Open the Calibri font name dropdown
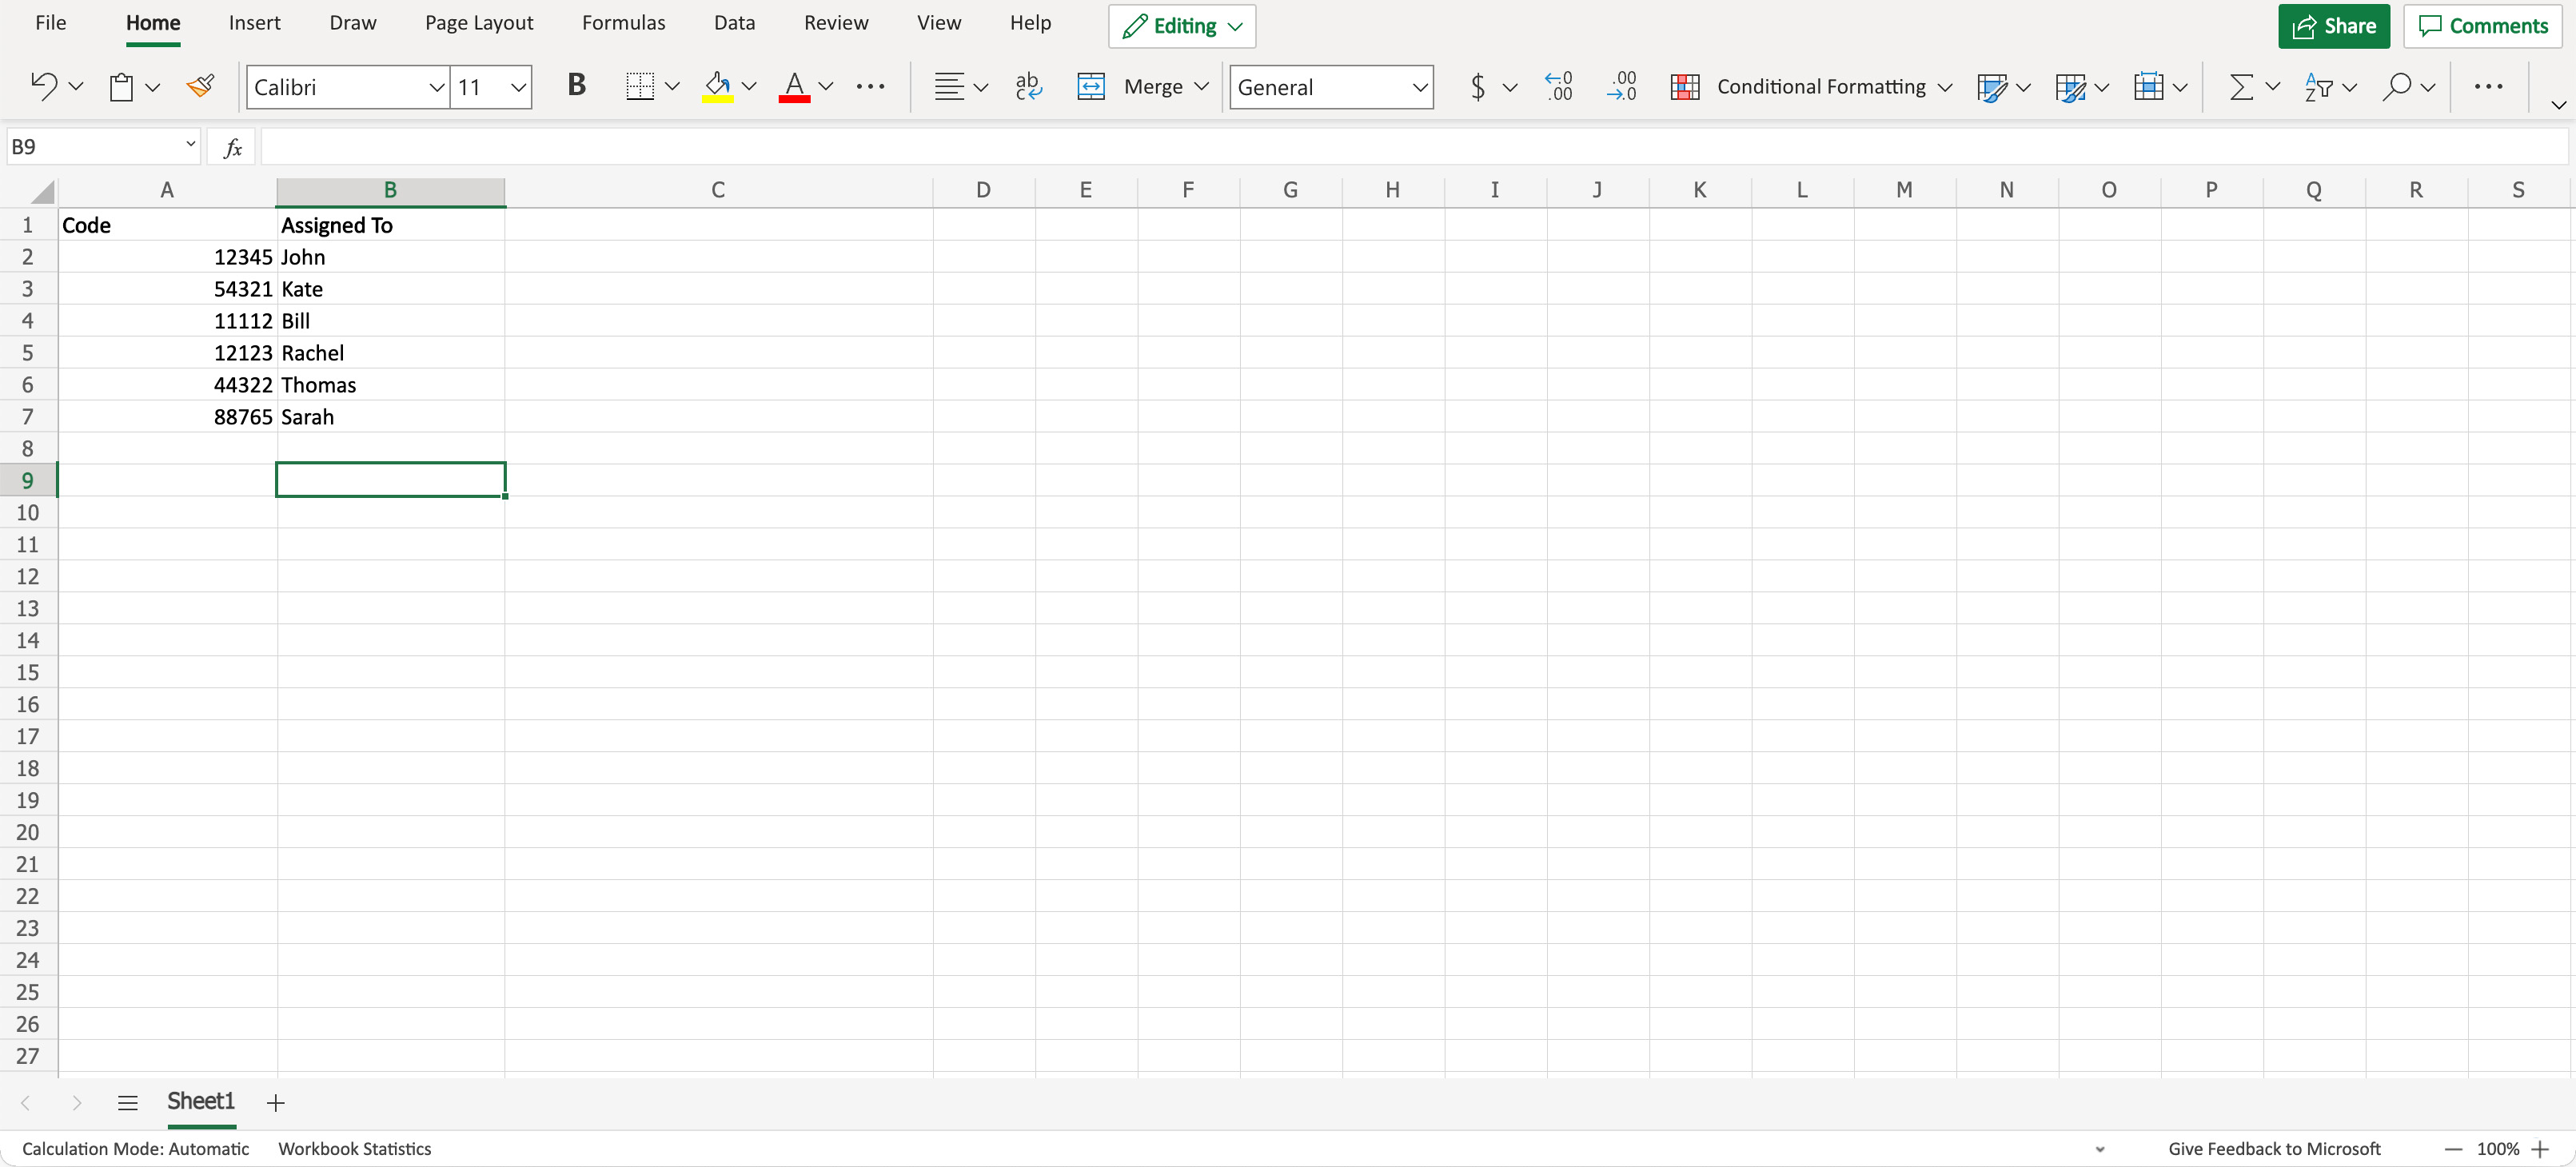This screenshot has height=1167, width=2576. 436,87
